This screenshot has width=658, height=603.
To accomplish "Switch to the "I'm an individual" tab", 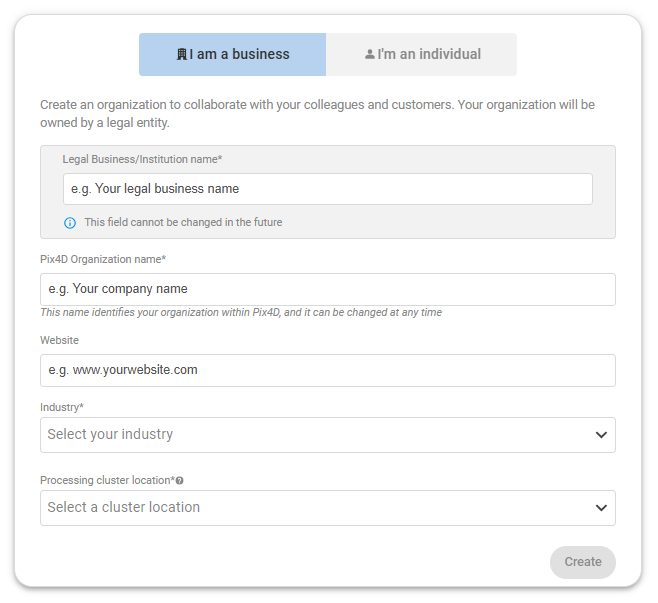I will 421,55.
